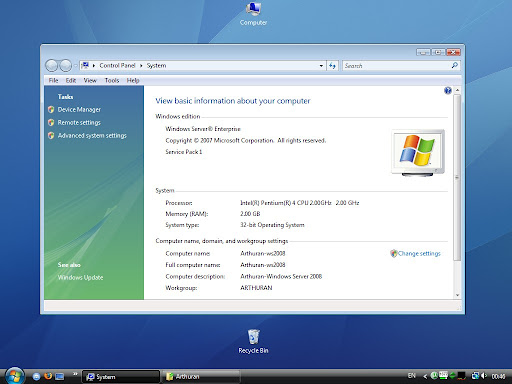Open the Recycle Bin desktop icon

tap(253, 342)
